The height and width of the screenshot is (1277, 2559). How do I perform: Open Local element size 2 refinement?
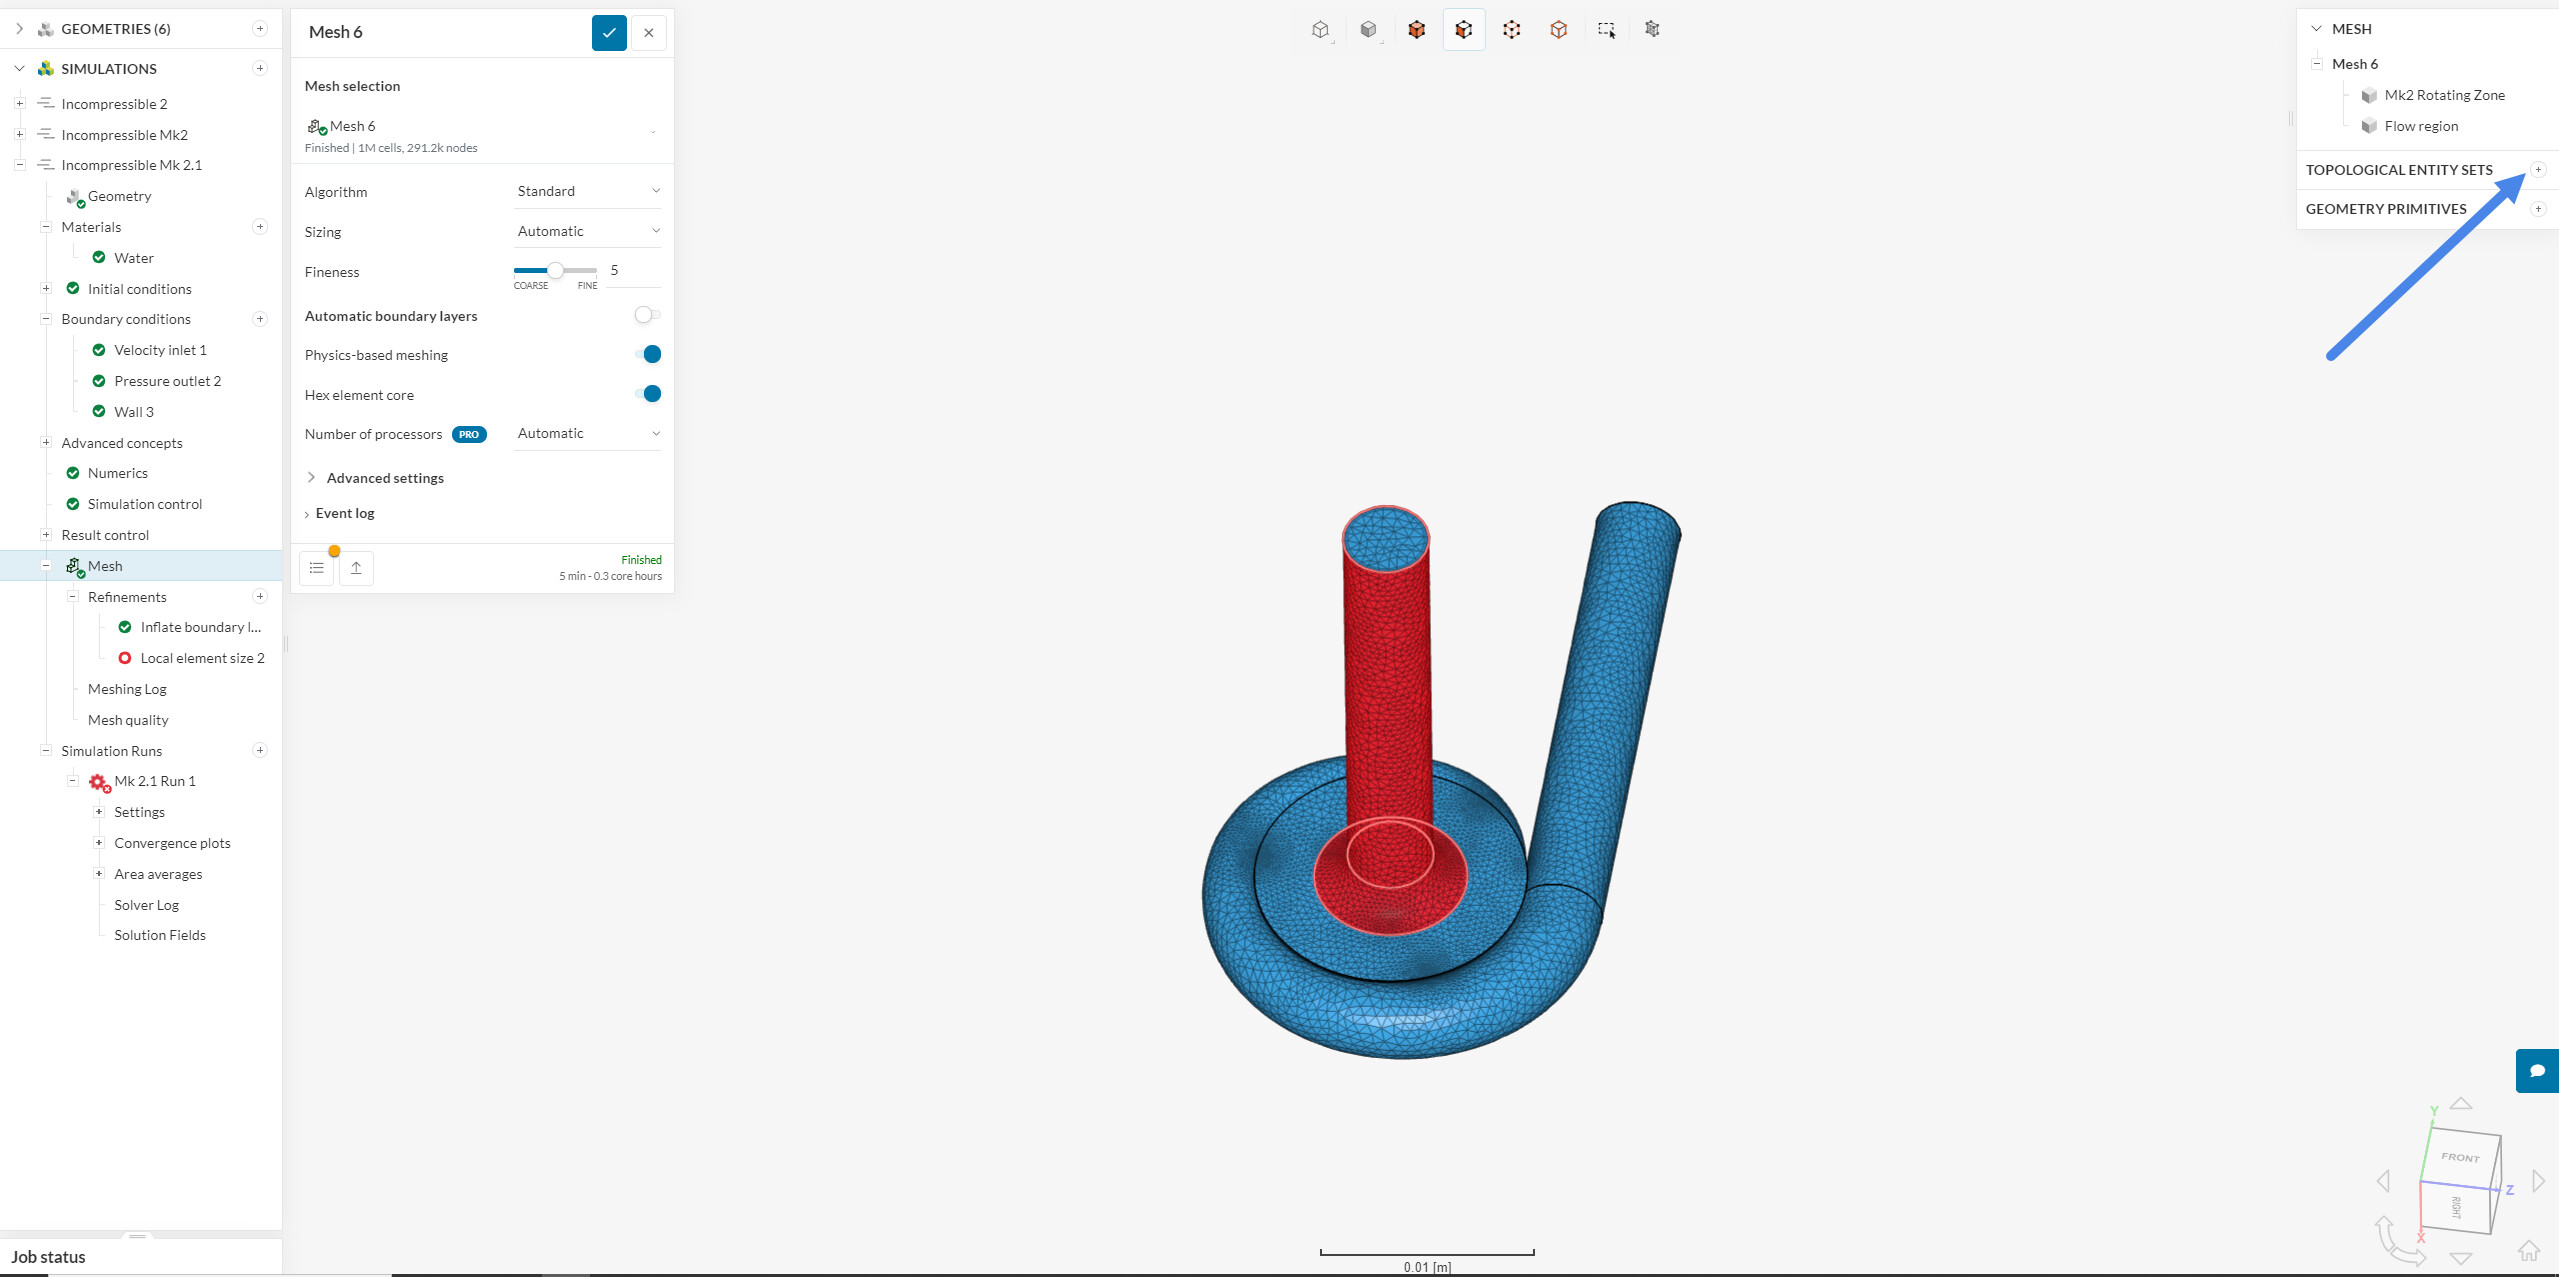(x=202, y=658)
